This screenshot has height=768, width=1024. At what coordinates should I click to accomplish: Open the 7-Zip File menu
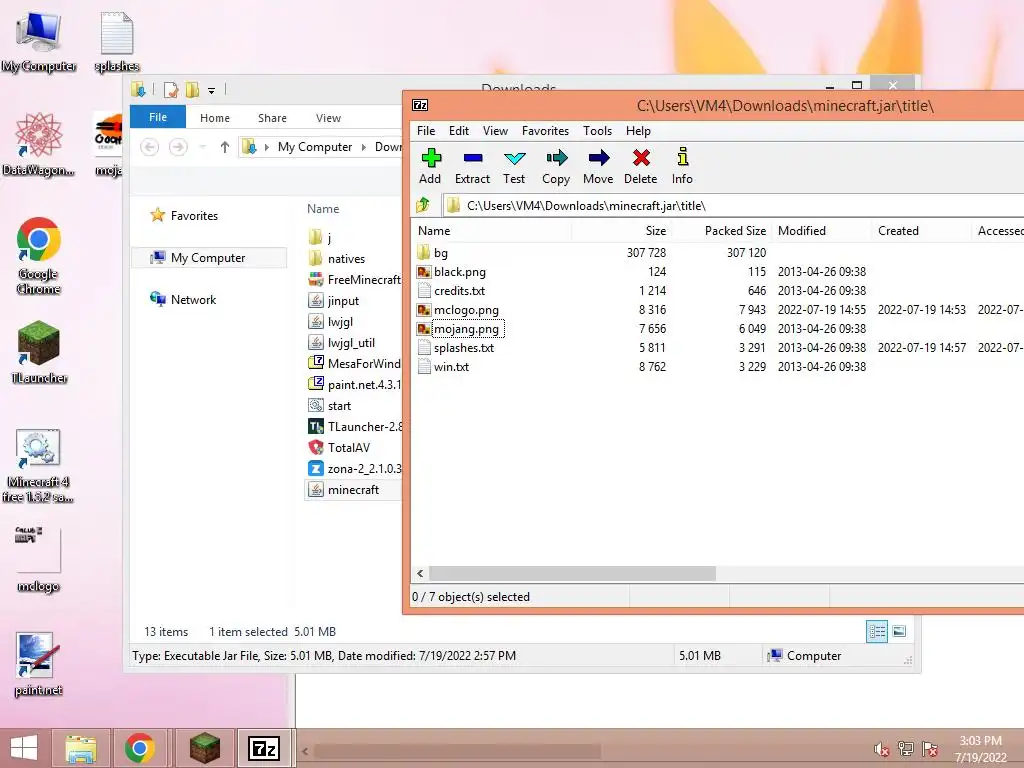tap(426, 131)
